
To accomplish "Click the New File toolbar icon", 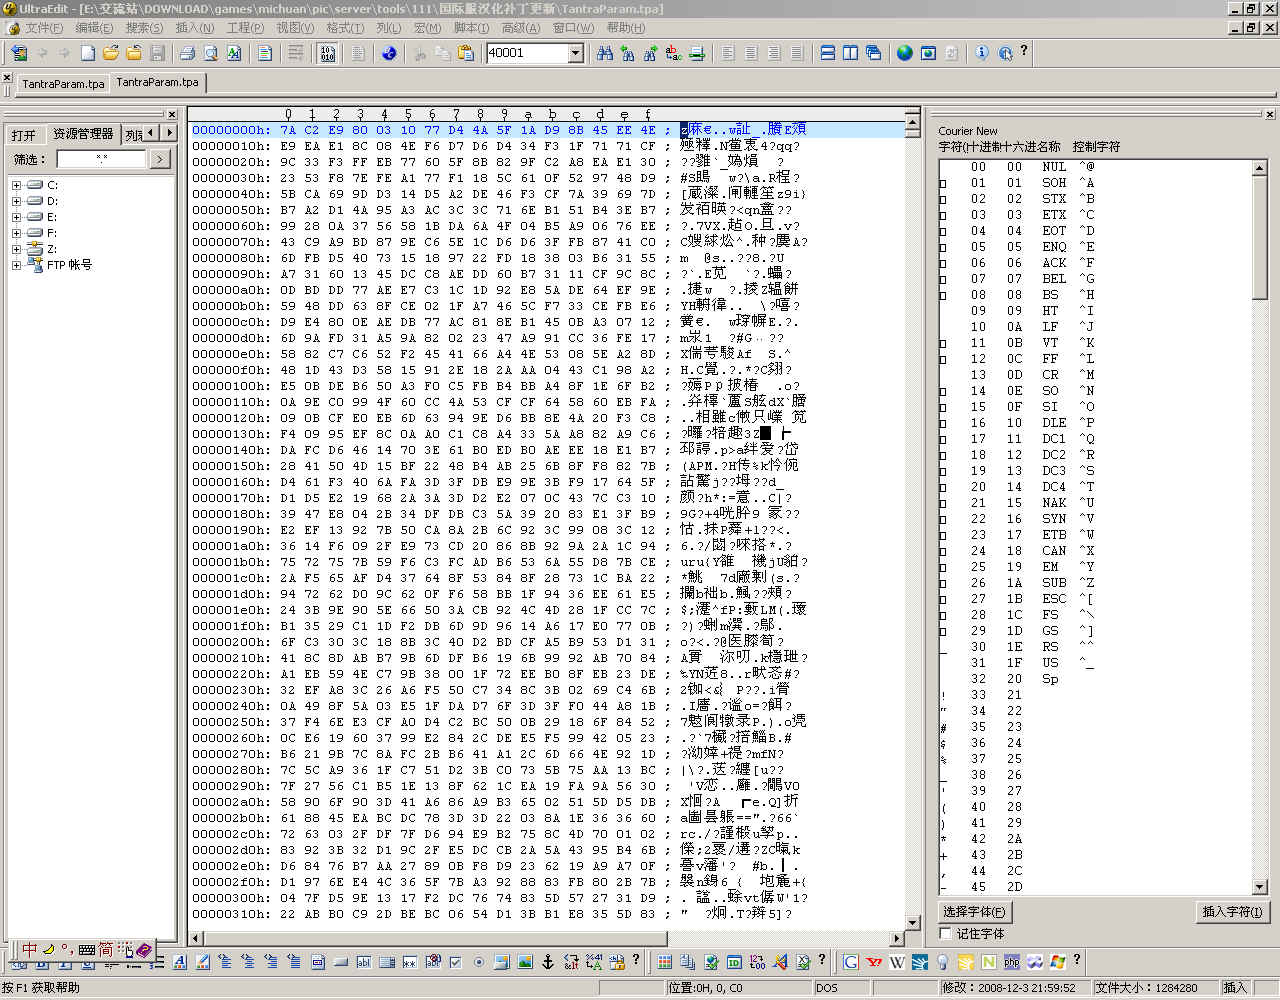I will (x=88, y=53).
